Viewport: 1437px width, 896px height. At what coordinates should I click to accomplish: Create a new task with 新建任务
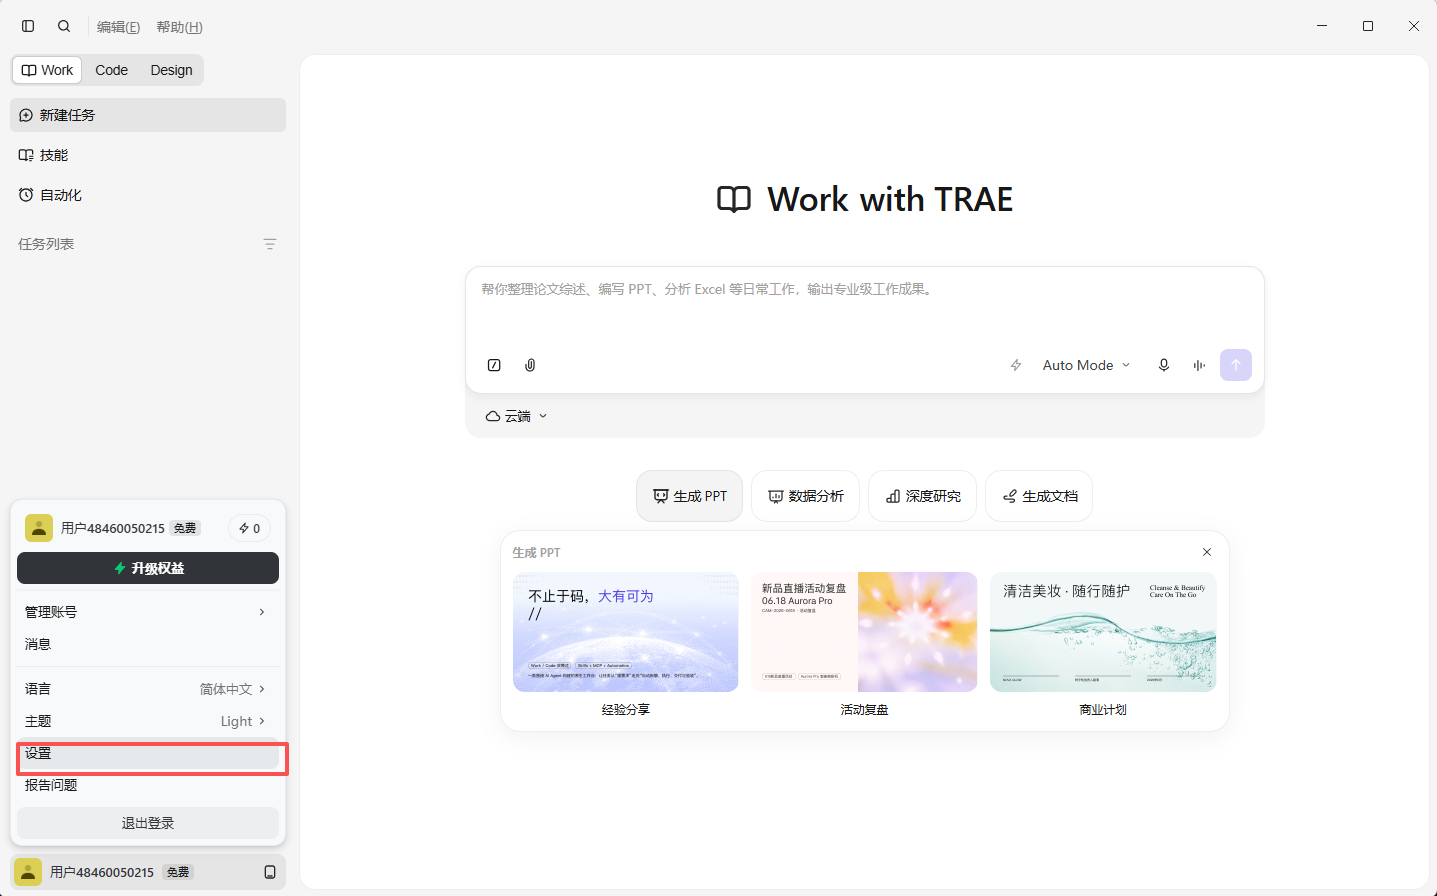(x=148, y=115)
